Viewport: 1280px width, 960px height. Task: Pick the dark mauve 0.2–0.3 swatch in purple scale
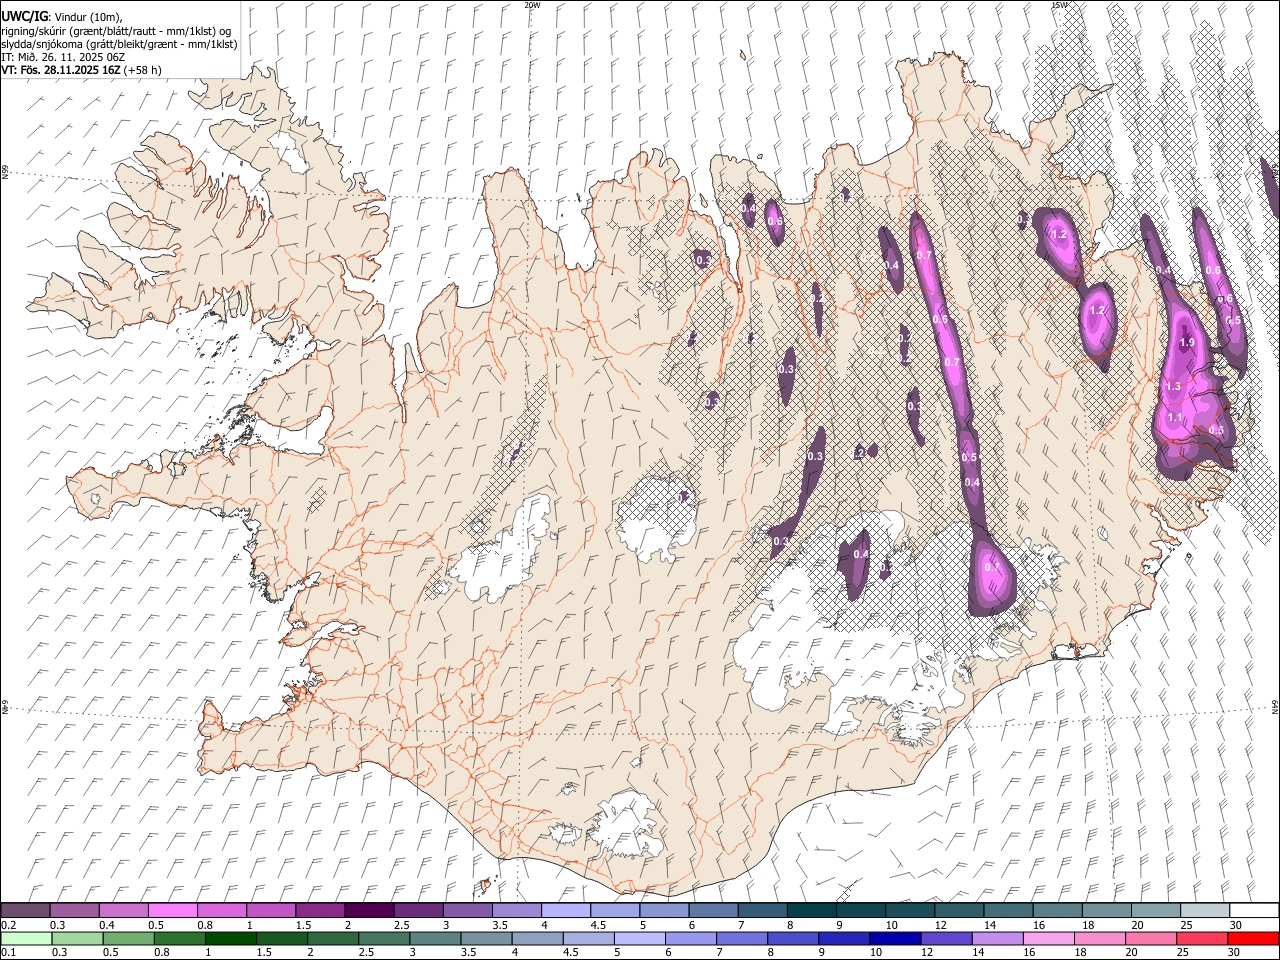[x=25, y=910]
